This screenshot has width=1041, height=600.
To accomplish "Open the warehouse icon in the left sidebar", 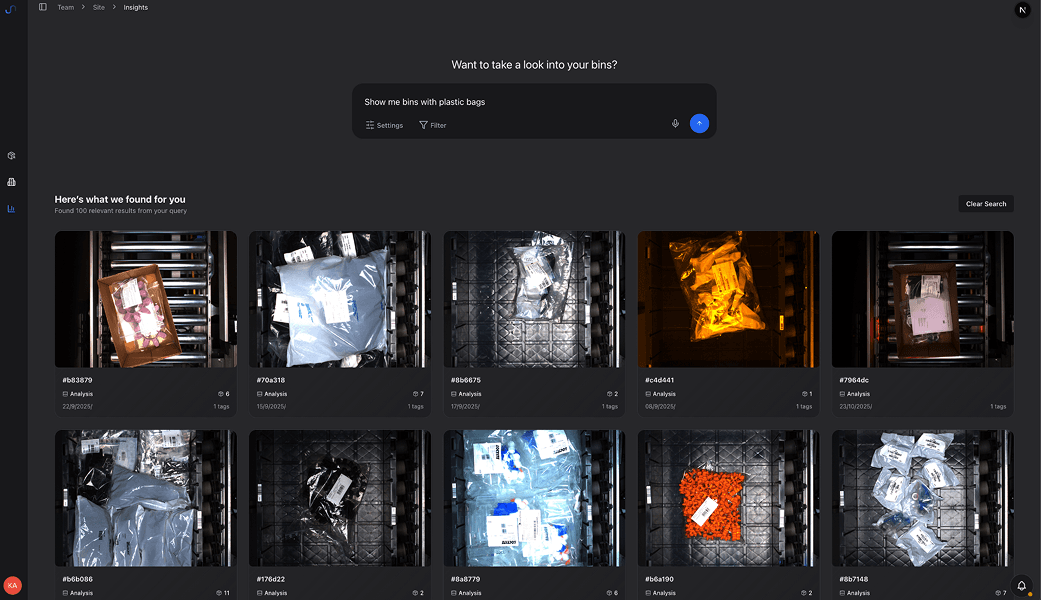I will point(11,182).
